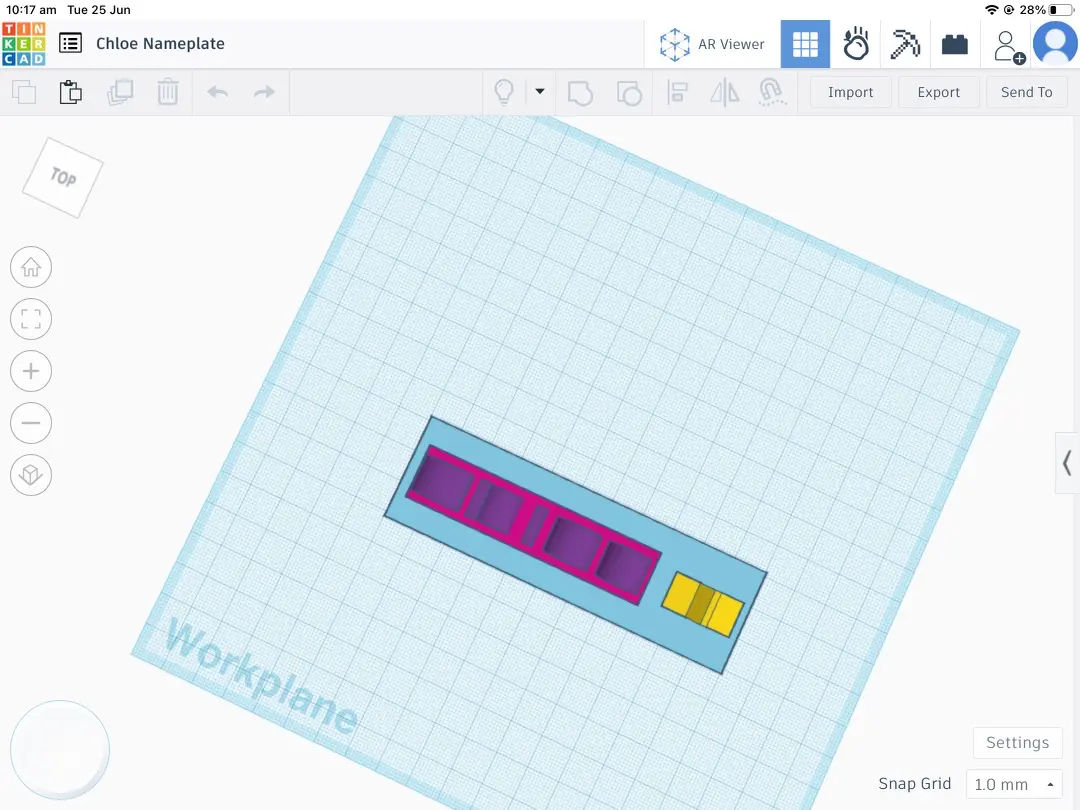Zoom out with the minus button
1080x810 pixels.
(x=31, y=423)
